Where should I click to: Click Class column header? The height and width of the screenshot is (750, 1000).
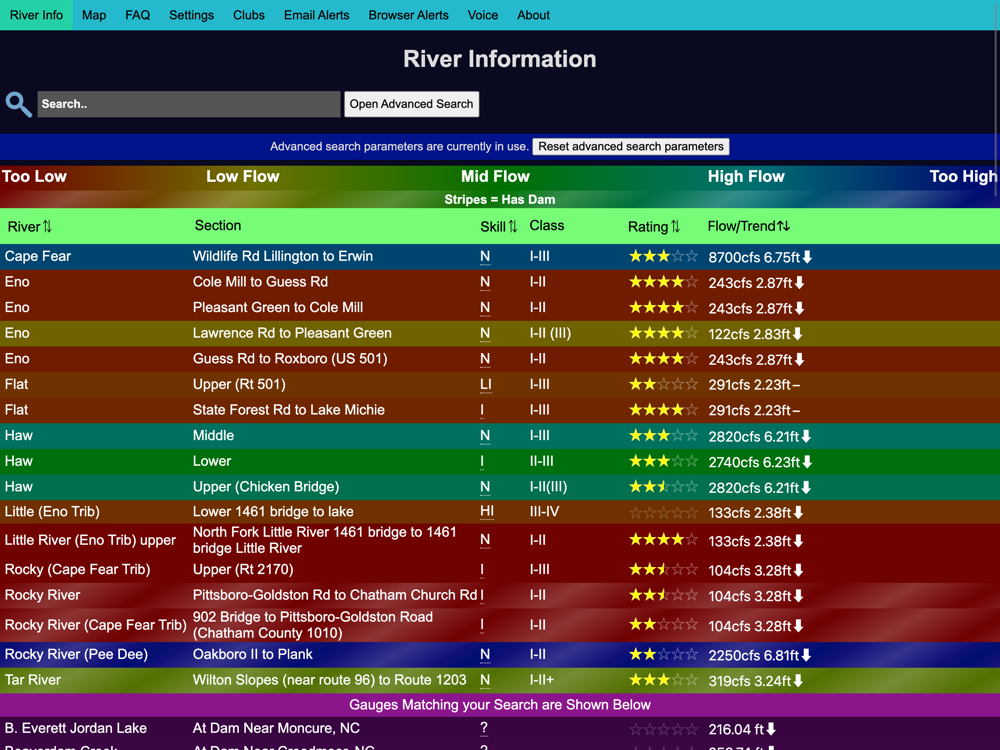pos(547,225)
